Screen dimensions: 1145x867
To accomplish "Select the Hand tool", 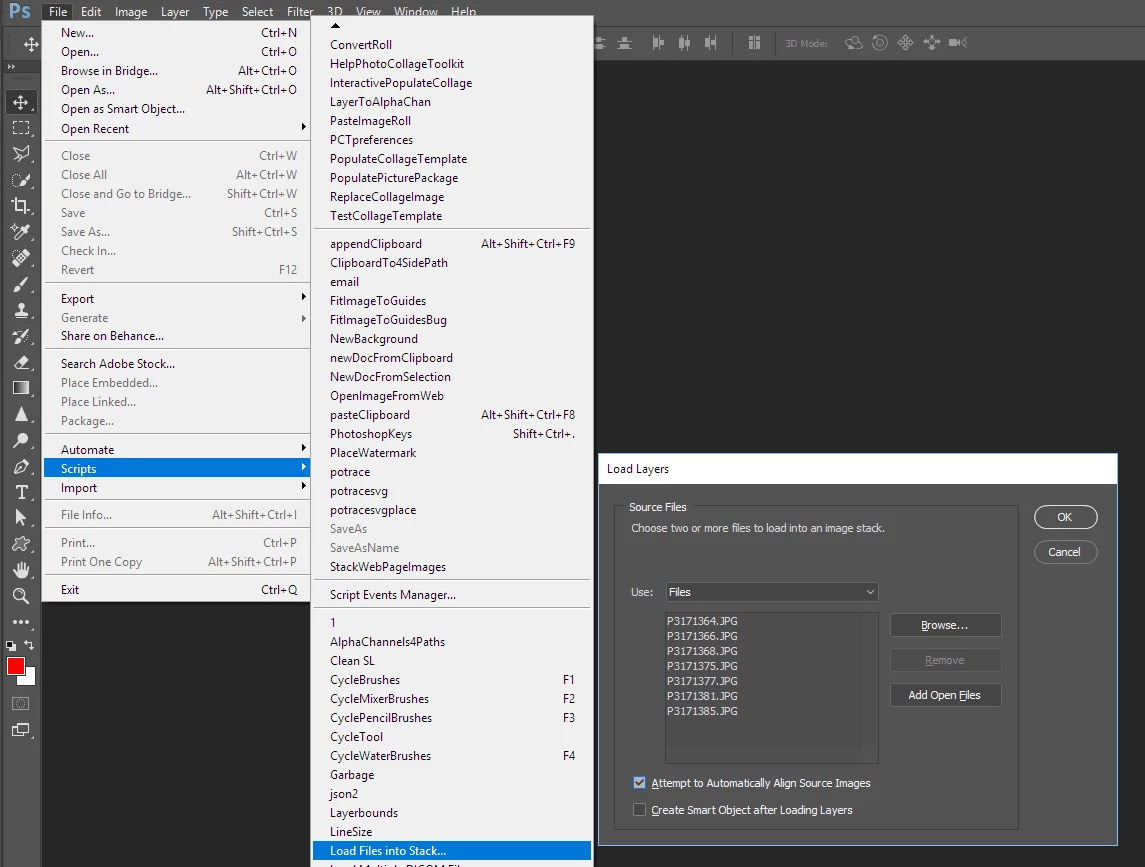I will (x=21, y=570).
